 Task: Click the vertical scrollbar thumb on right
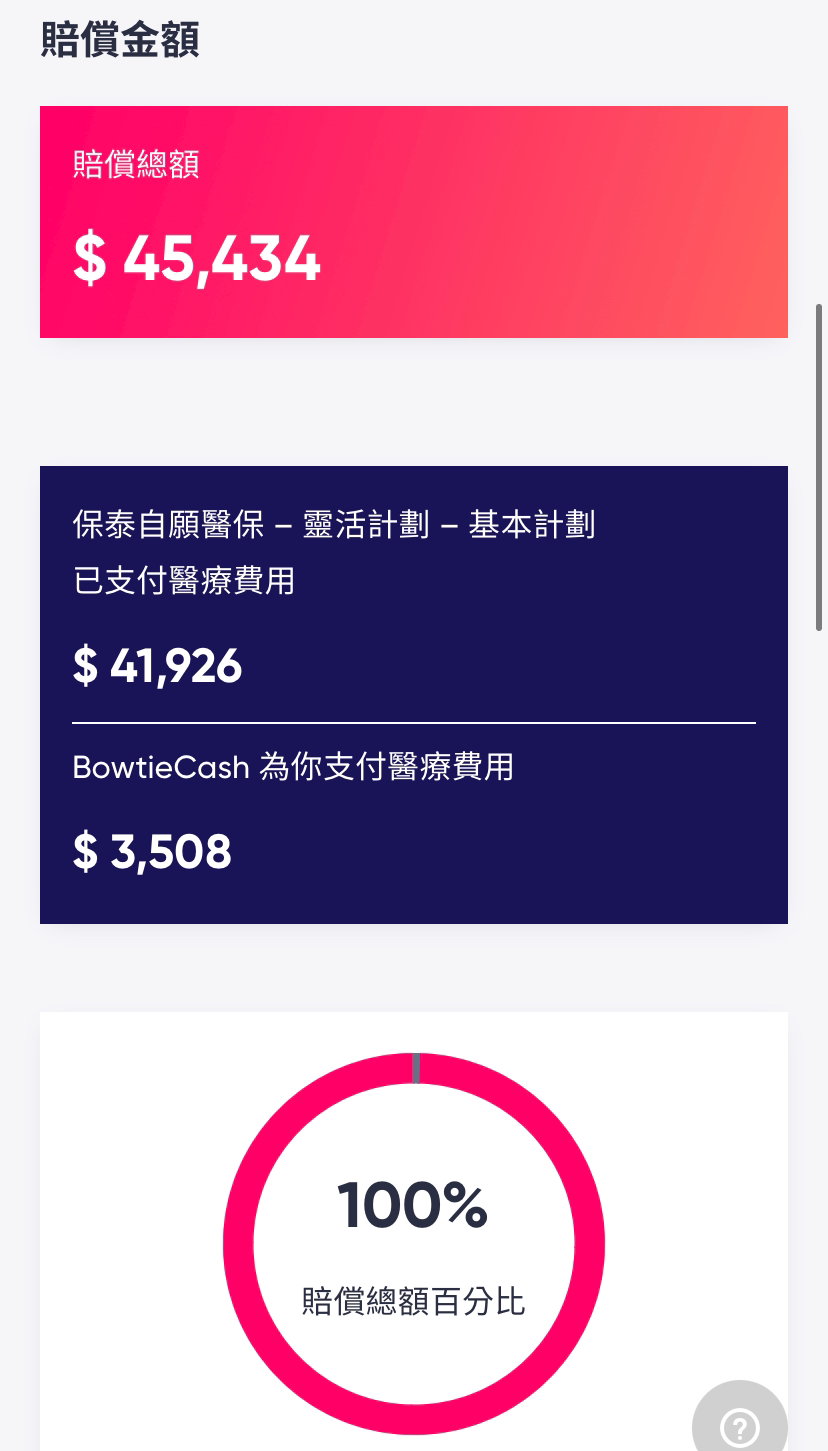(x=820, y=467)
